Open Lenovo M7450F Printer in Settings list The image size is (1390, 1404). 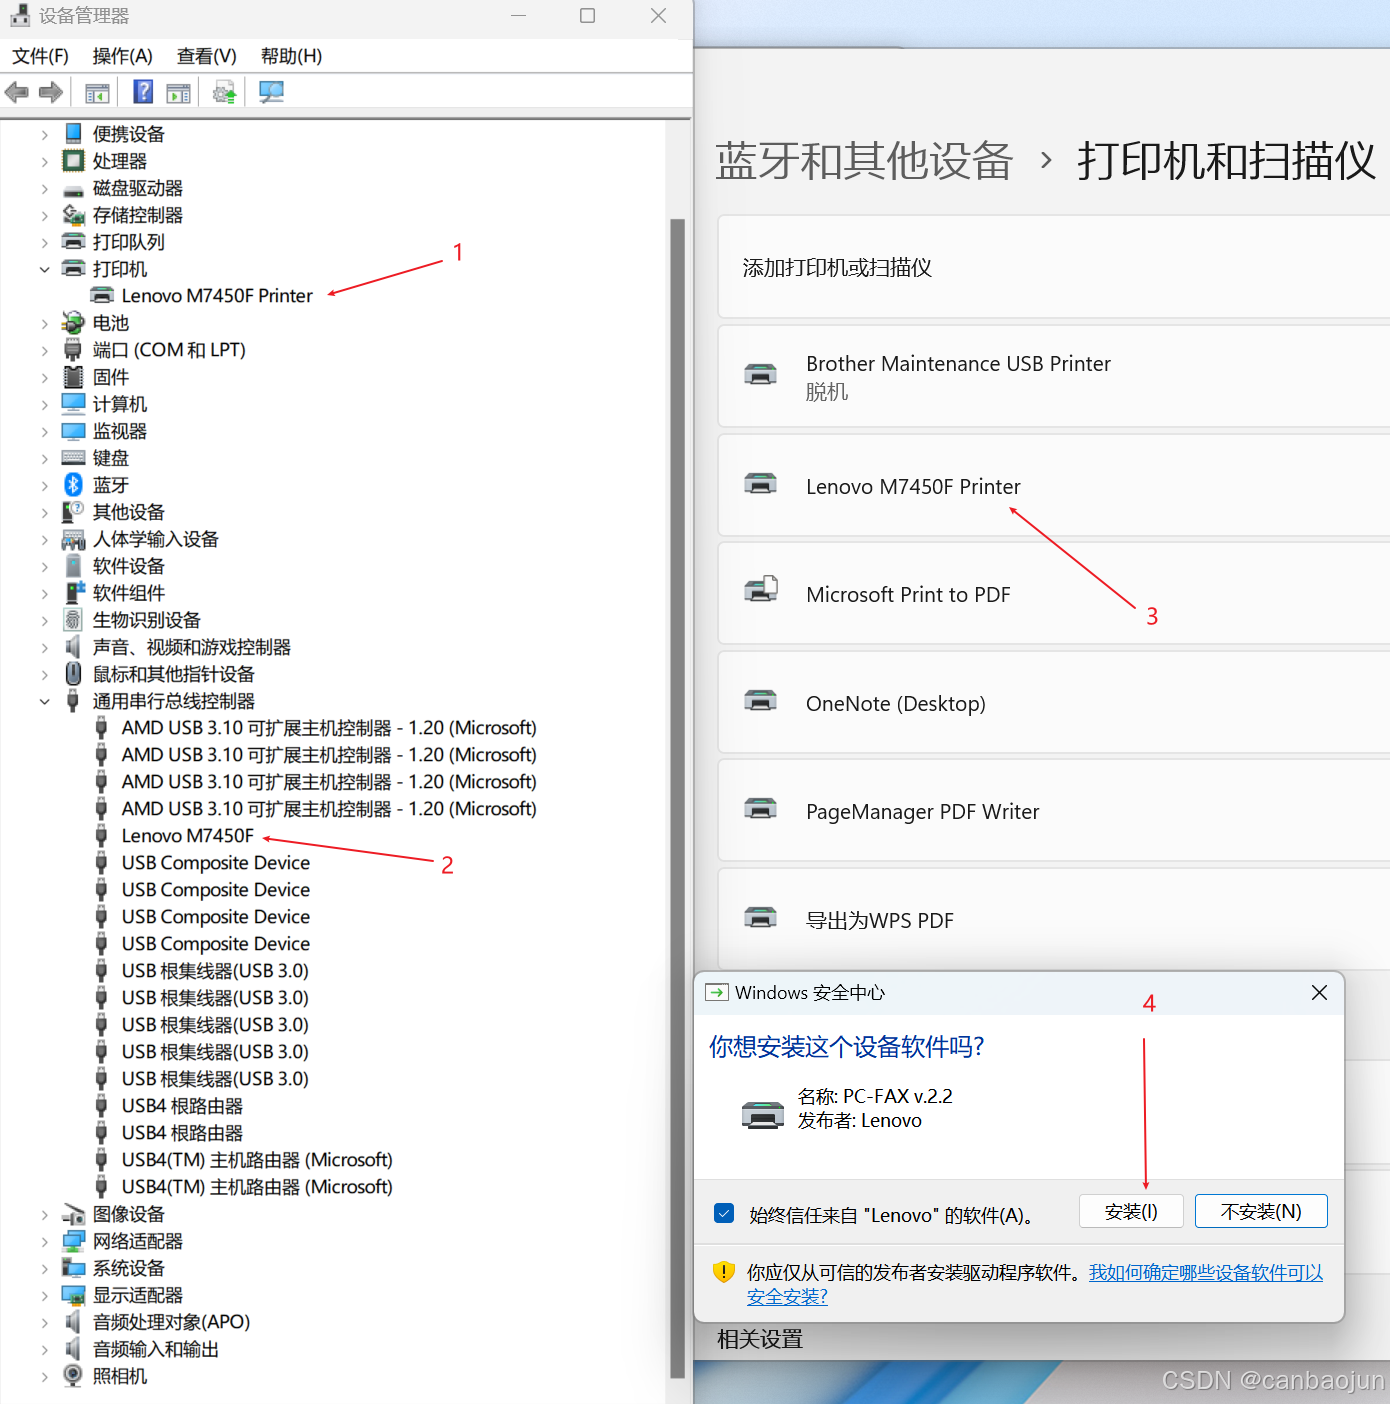tap(1054, 485)
